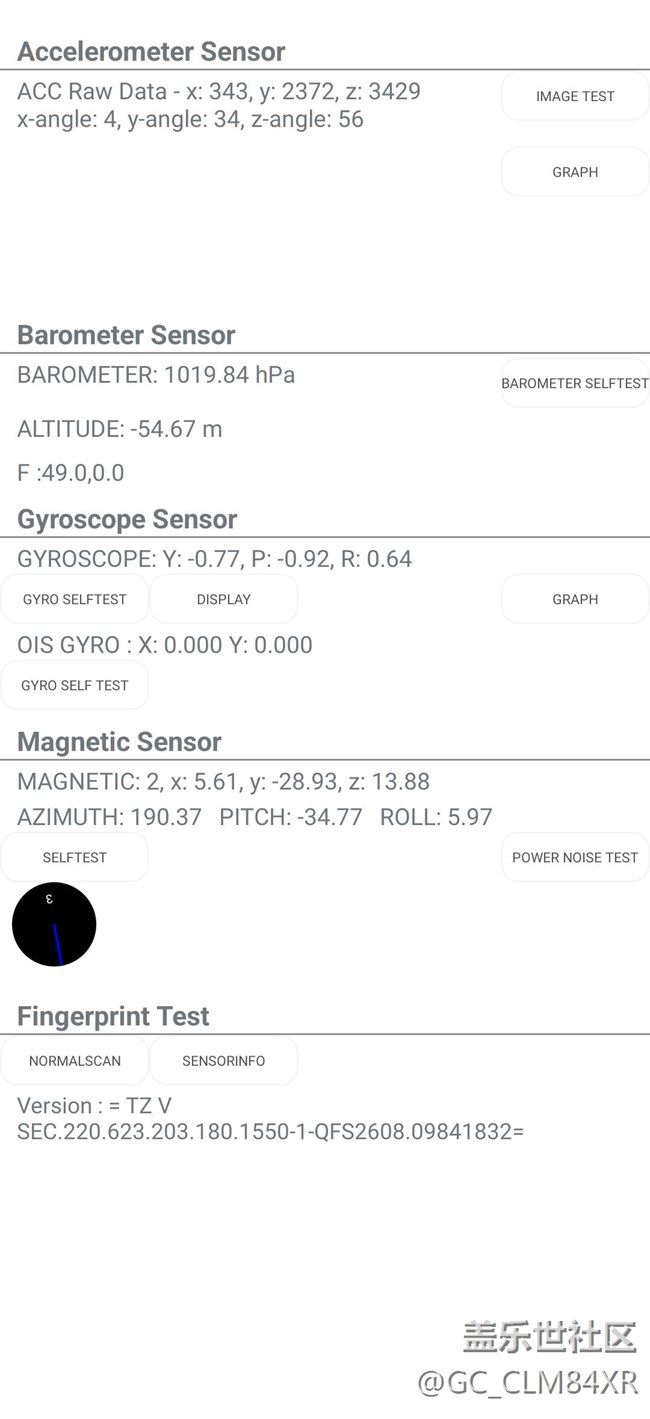650x1419 pixels.
Task: Run the BAROMETER SELFTEST
Action: 575,383
